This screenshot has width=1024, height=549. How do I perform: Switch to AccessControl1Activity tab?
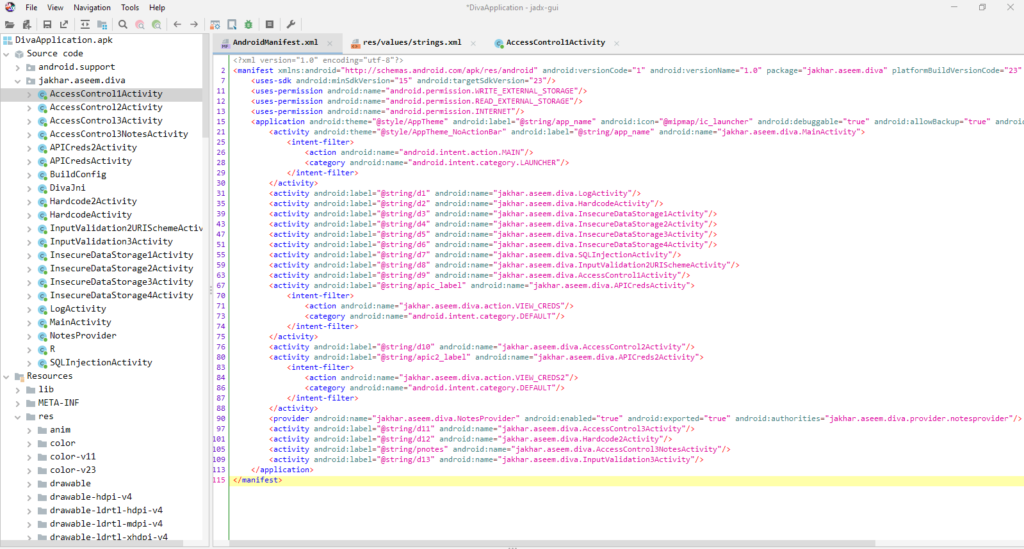tap(556, 42)
